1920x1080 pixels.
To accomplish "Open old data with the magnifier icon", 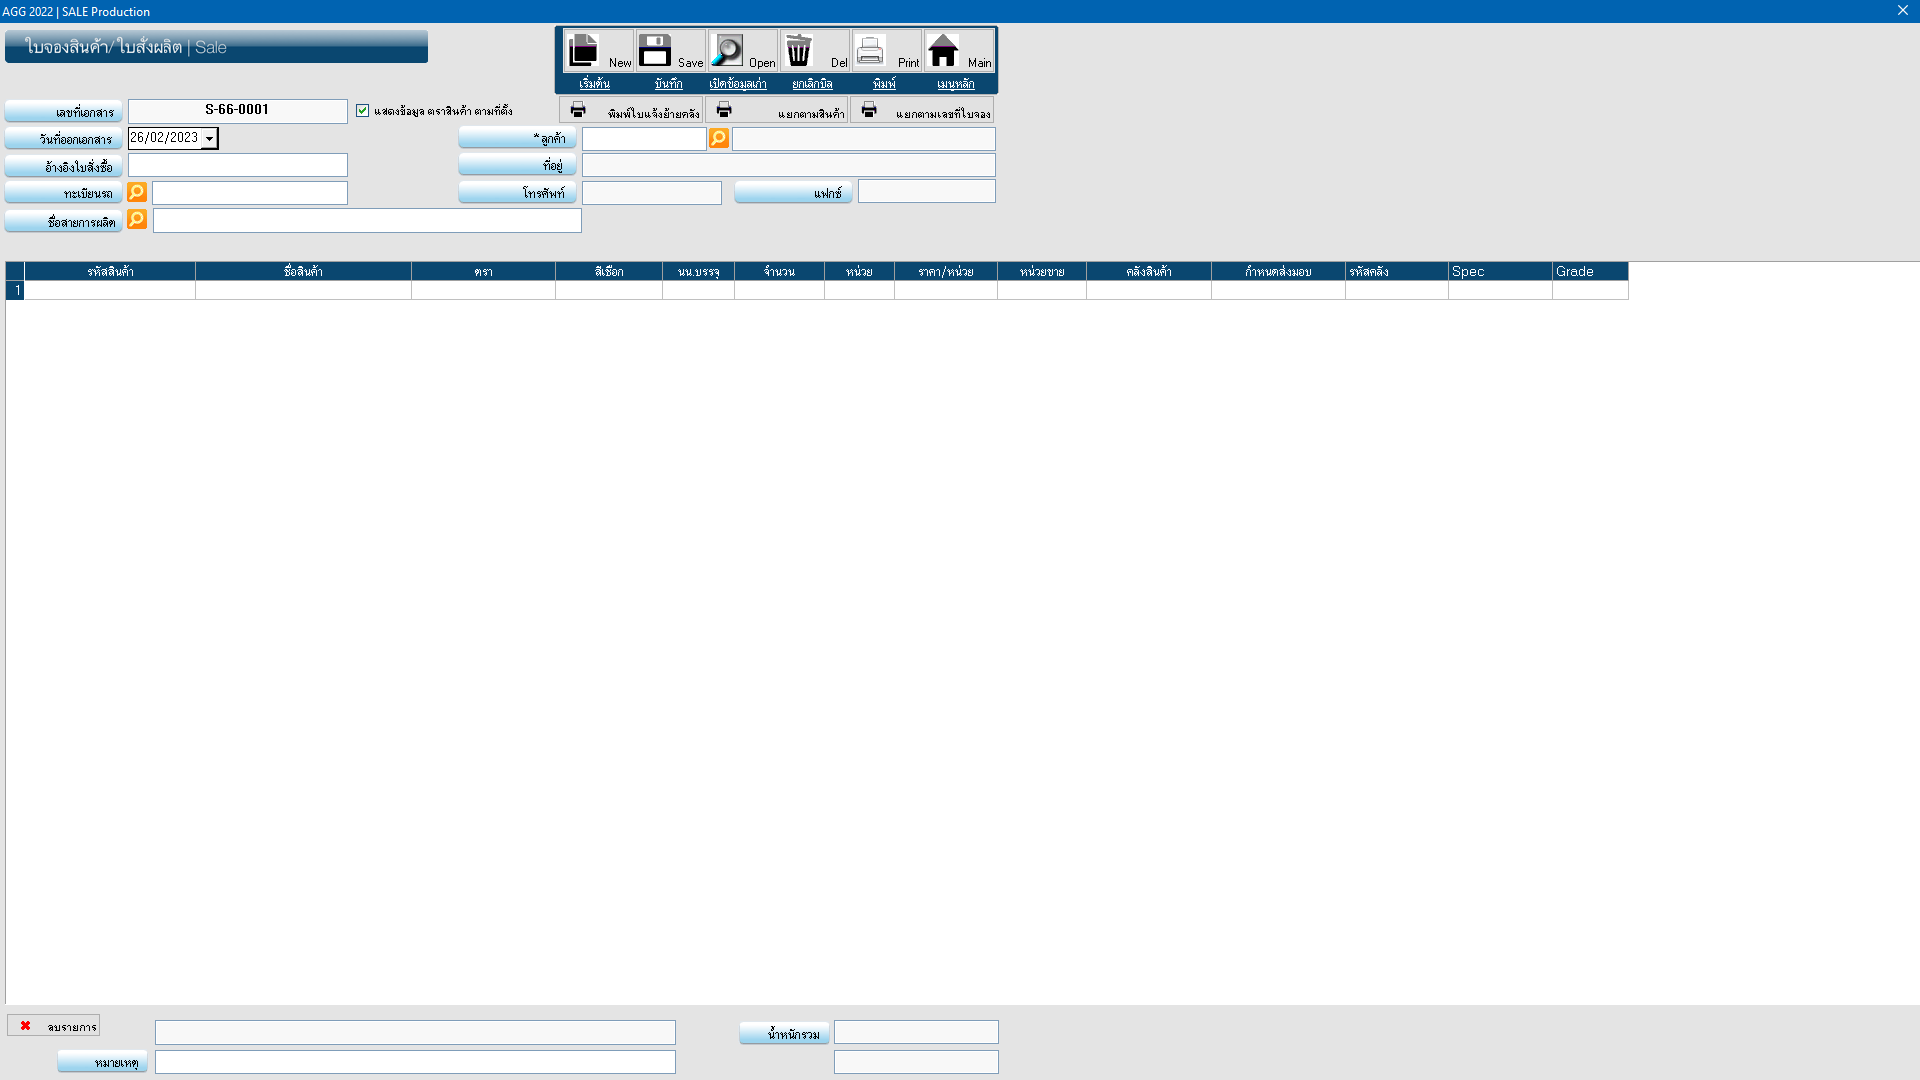I will click(x=727, y=50).
